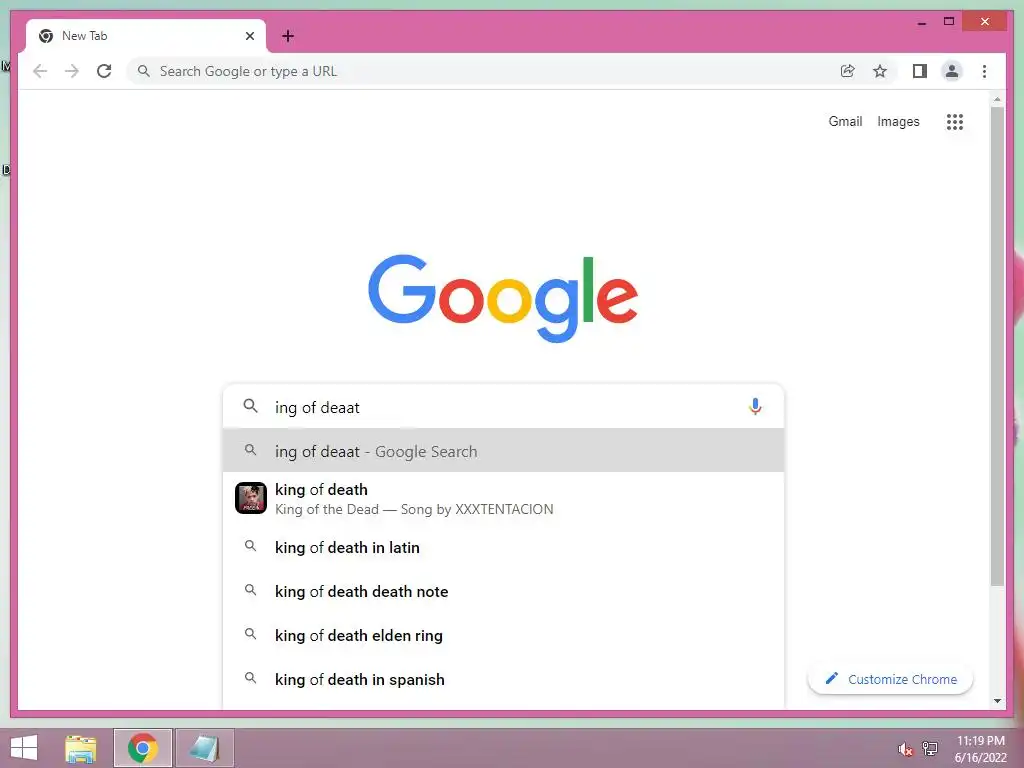The width and height of the screenshot is (1024, 768).
Task: Click the Customize Chrome button
Action: 890,679
